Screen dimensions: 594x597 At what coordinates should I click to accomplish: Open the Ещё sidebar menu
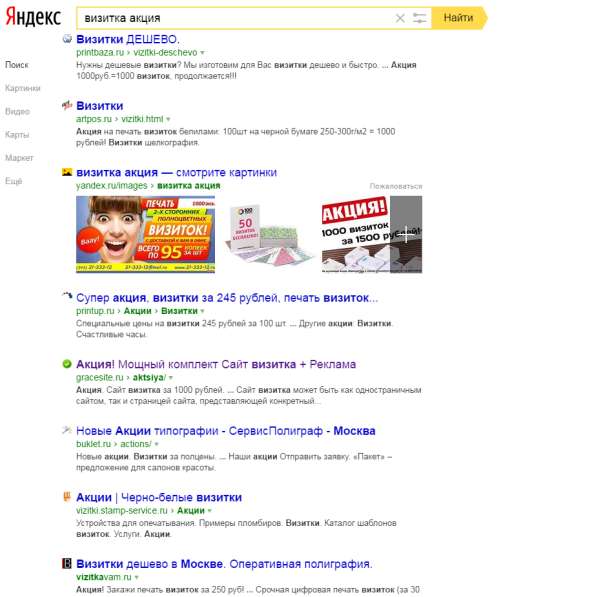click(x=13, y=181)
